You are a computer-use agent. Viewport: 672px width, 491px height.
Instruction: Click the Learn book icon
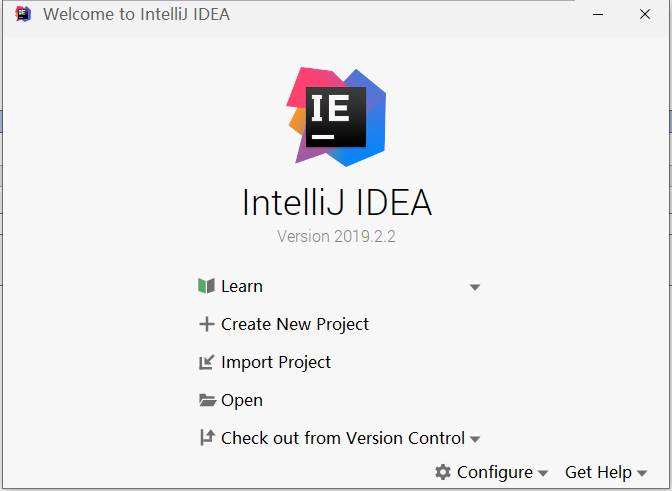207,286
